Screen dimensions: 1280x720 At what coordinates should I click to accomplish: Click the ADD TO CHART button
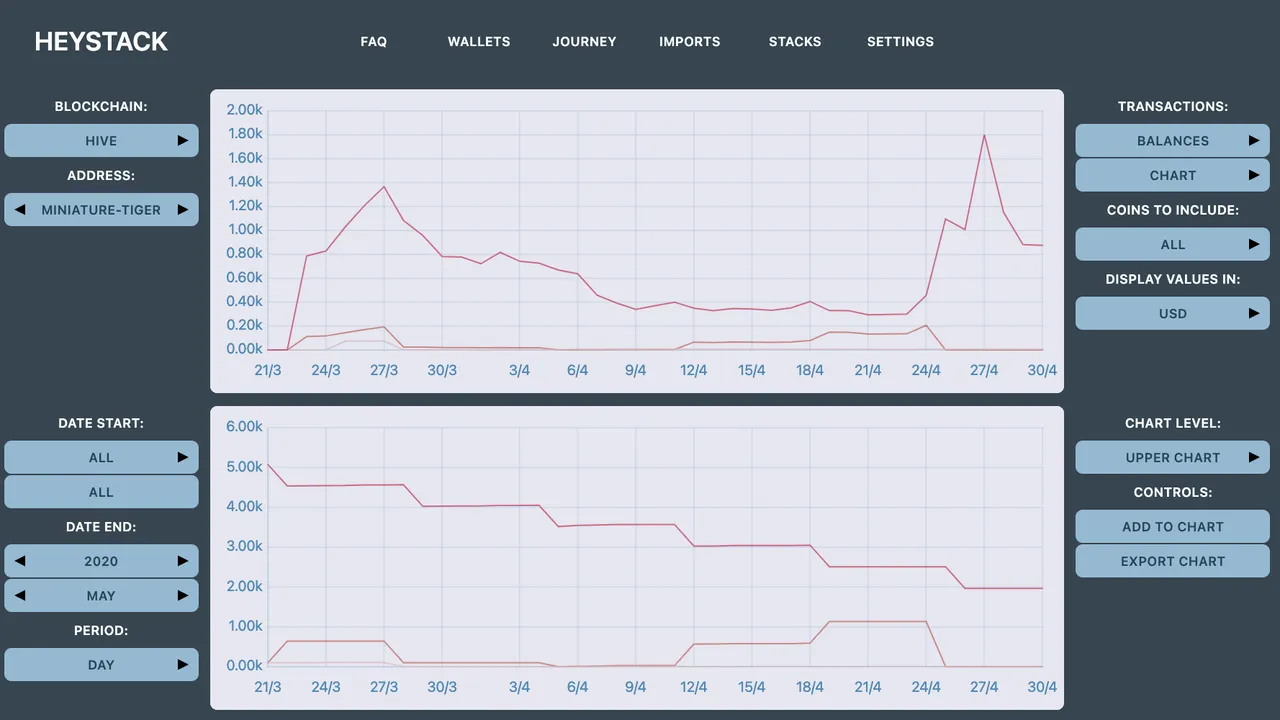1172,526
